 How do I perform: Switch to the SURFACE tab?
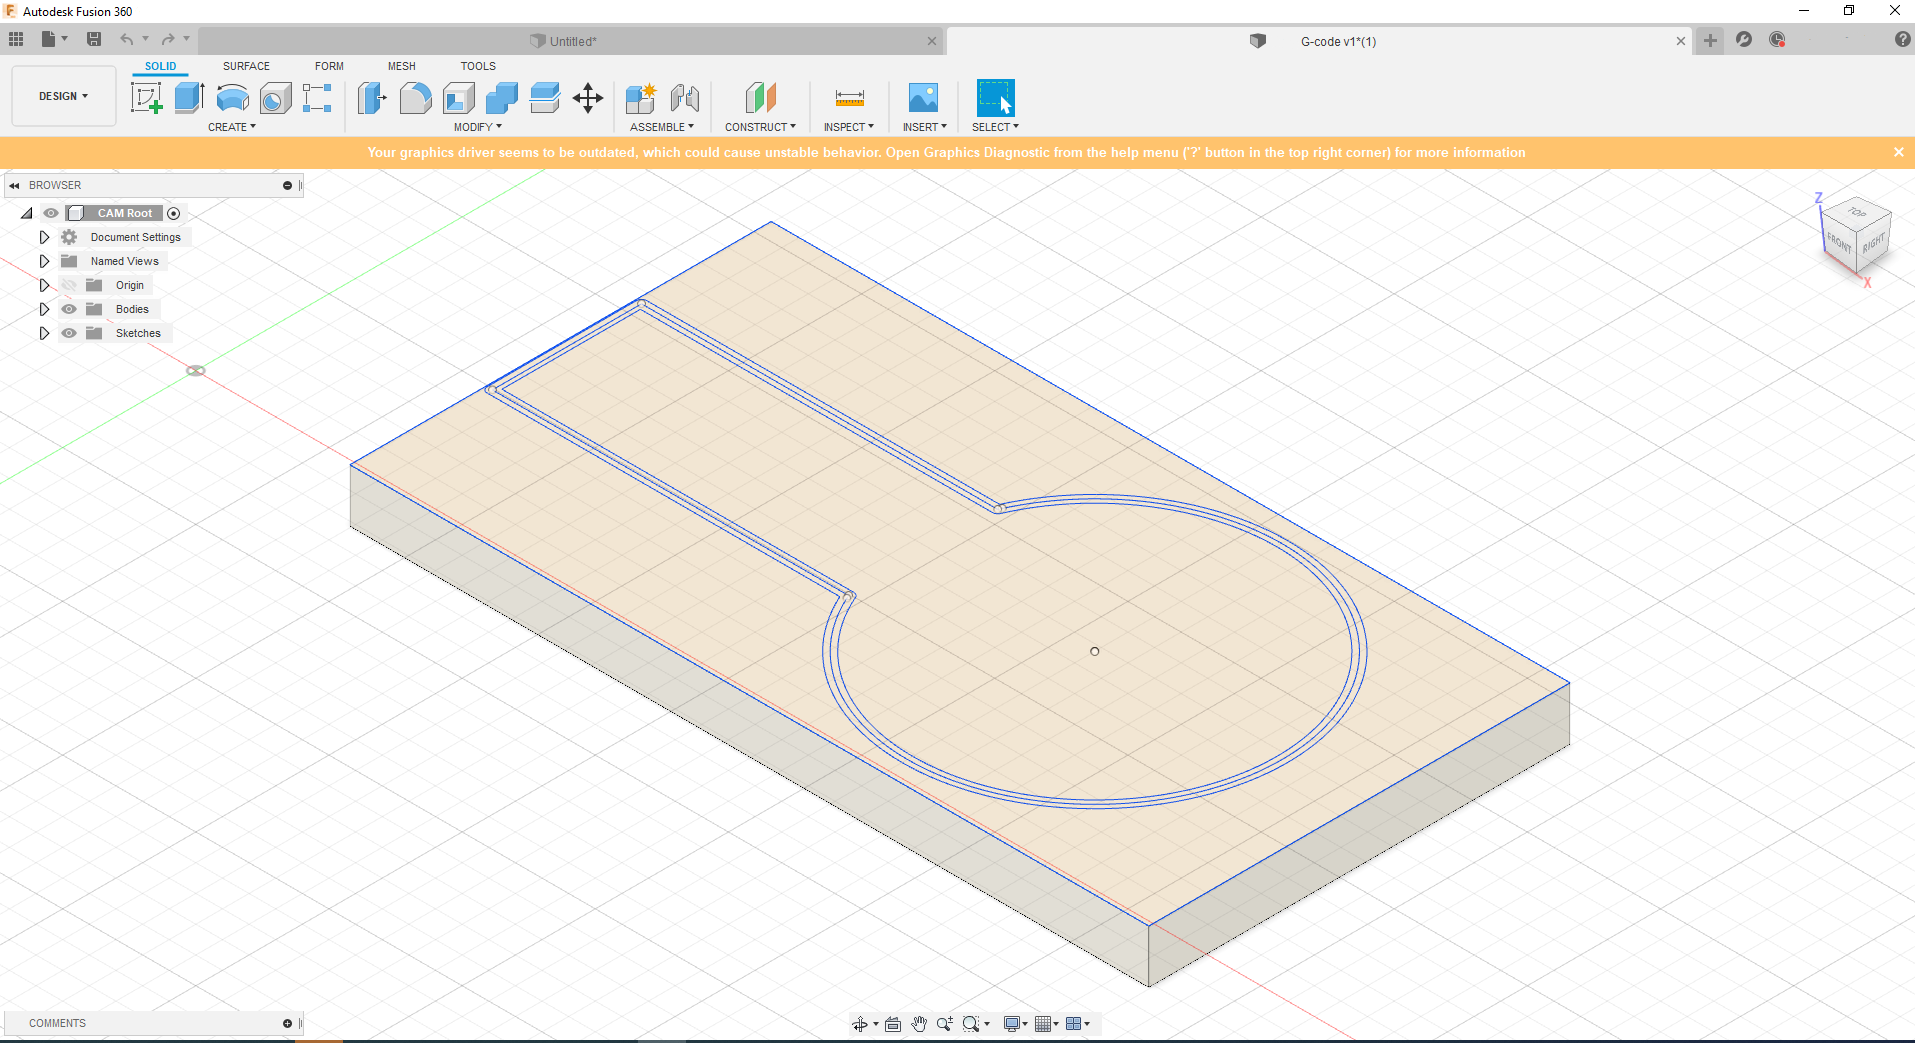pyautogui.click(x=246, y=66)
